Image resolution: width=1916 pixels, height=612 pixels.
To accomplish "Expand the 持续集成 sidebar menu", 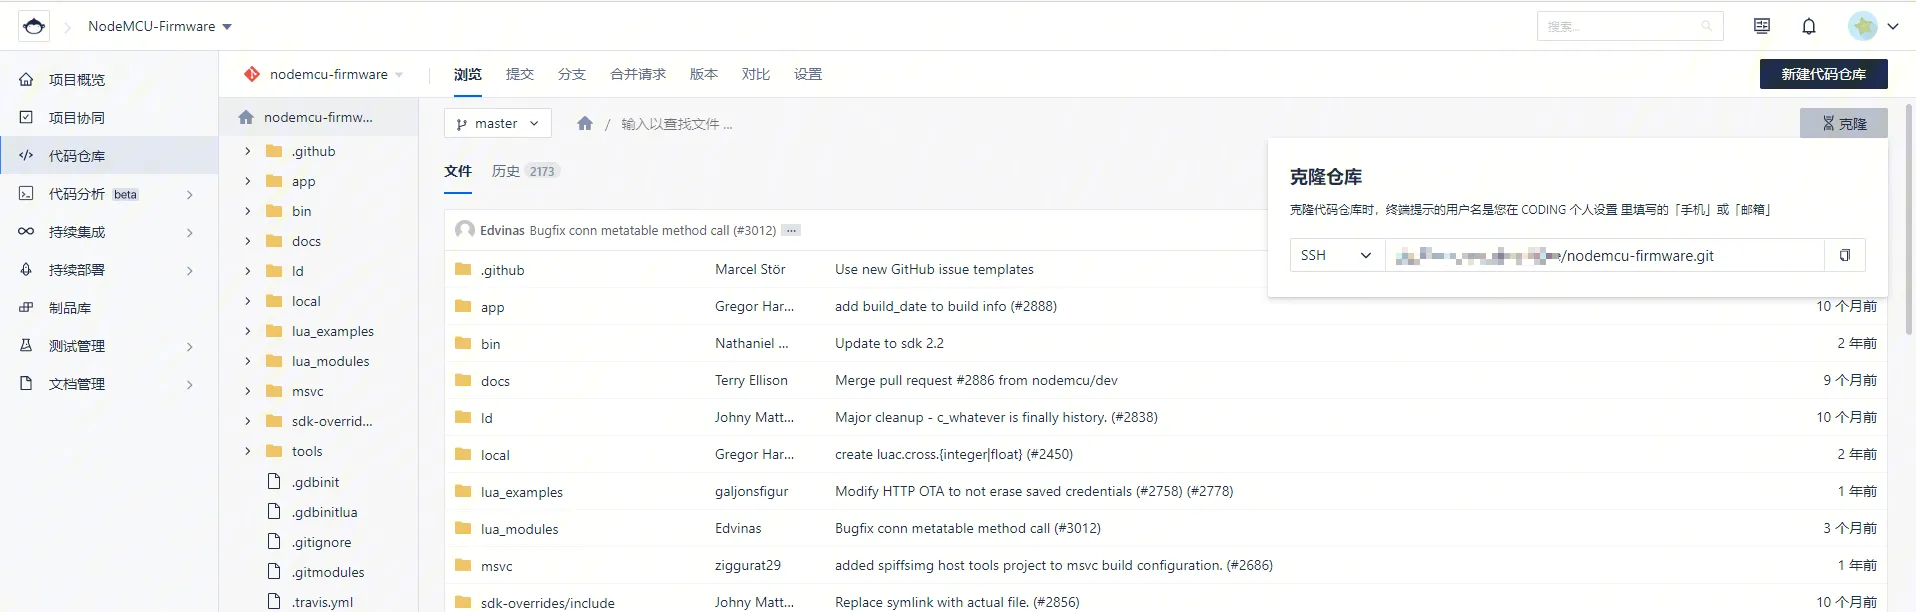I will (189, 232).
